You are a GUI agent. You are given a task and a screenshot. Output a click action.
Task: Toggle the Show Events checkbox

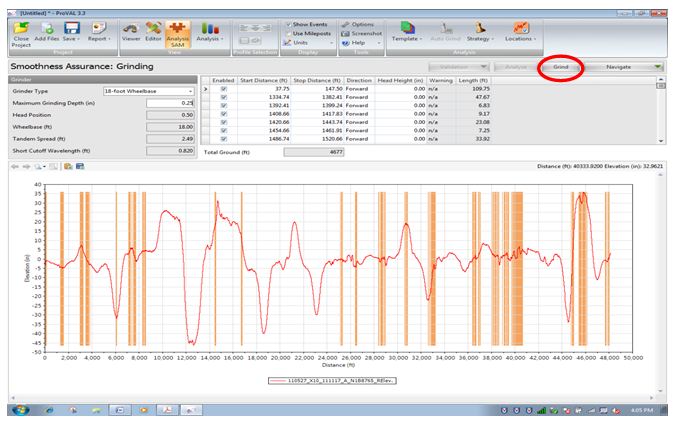288,24
